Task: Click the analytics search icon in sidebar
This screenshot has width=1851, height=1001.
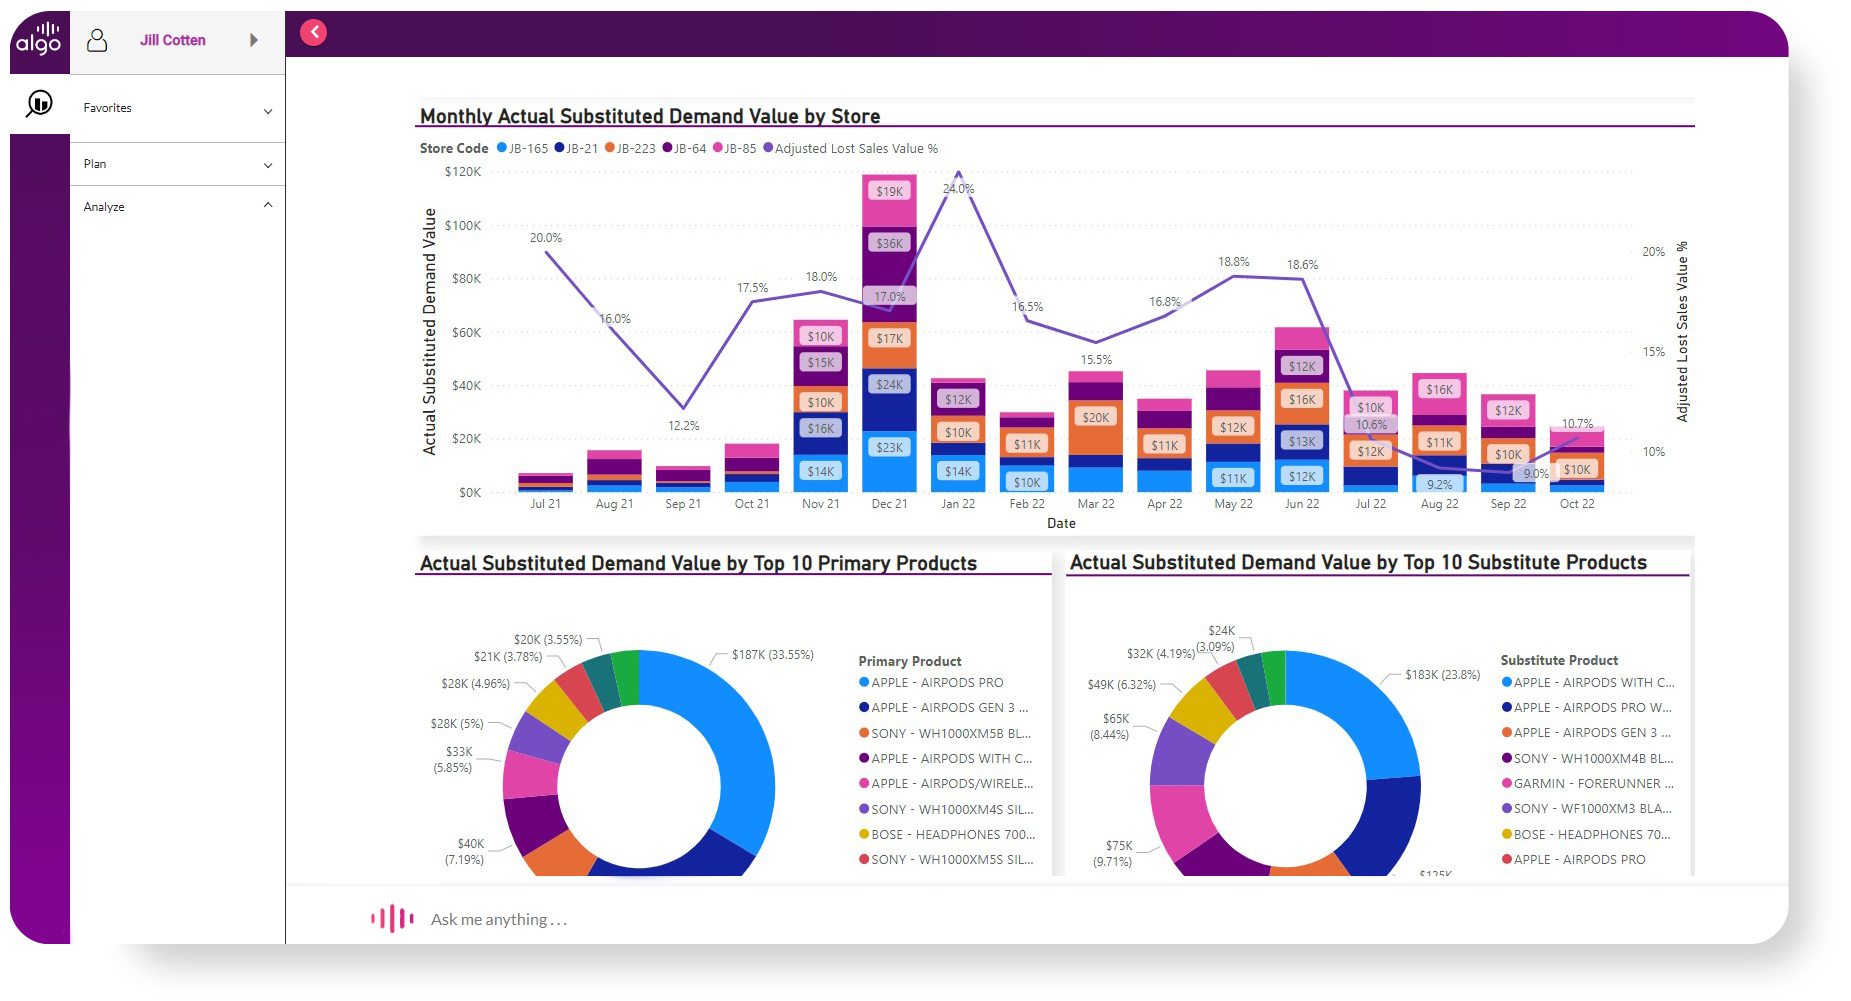Action: click(x=39, y=103)
